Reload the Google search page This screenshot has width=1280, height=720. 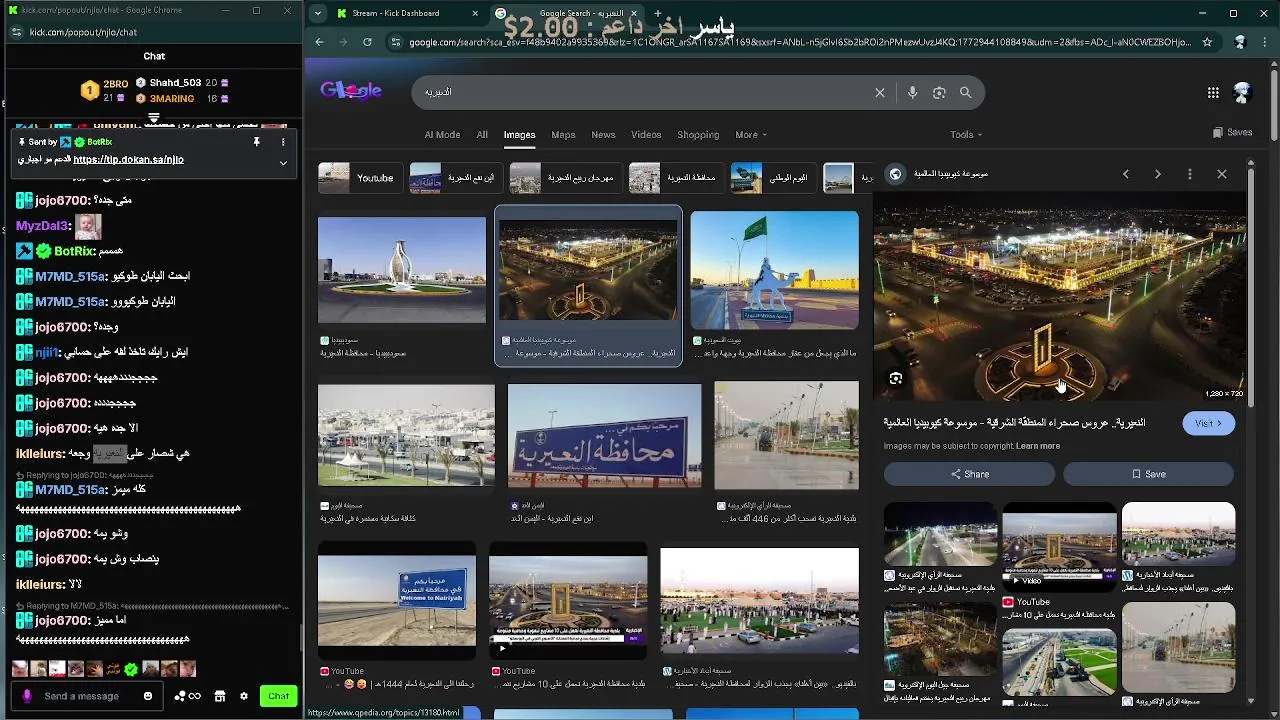pos(367,42)
